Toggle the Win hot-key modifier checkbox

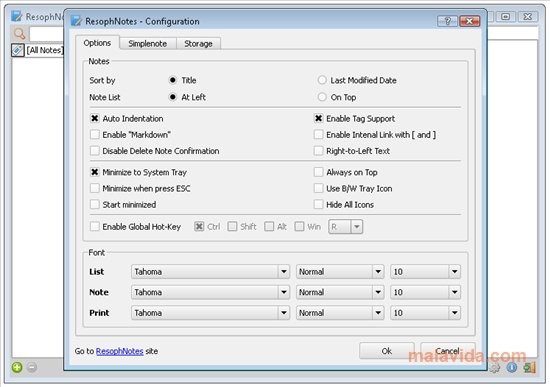[x=299, y=227]
